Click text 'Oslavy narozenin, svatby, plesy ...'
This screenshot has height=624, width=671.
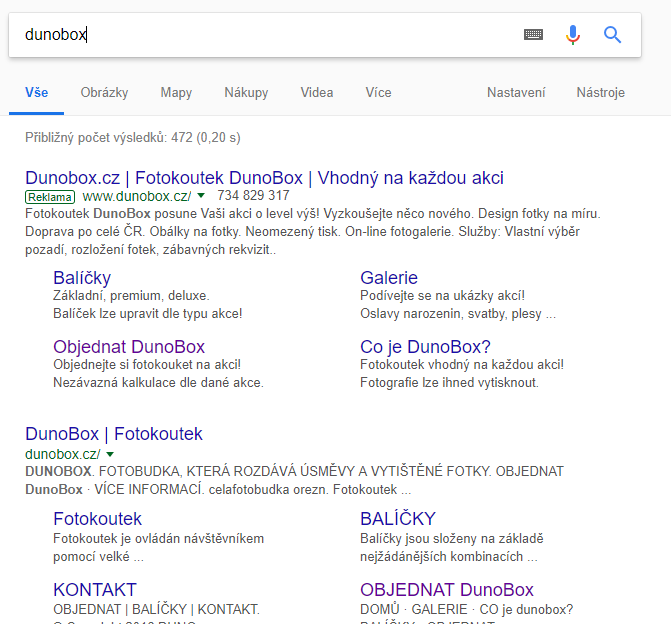(x=458, y=314)
